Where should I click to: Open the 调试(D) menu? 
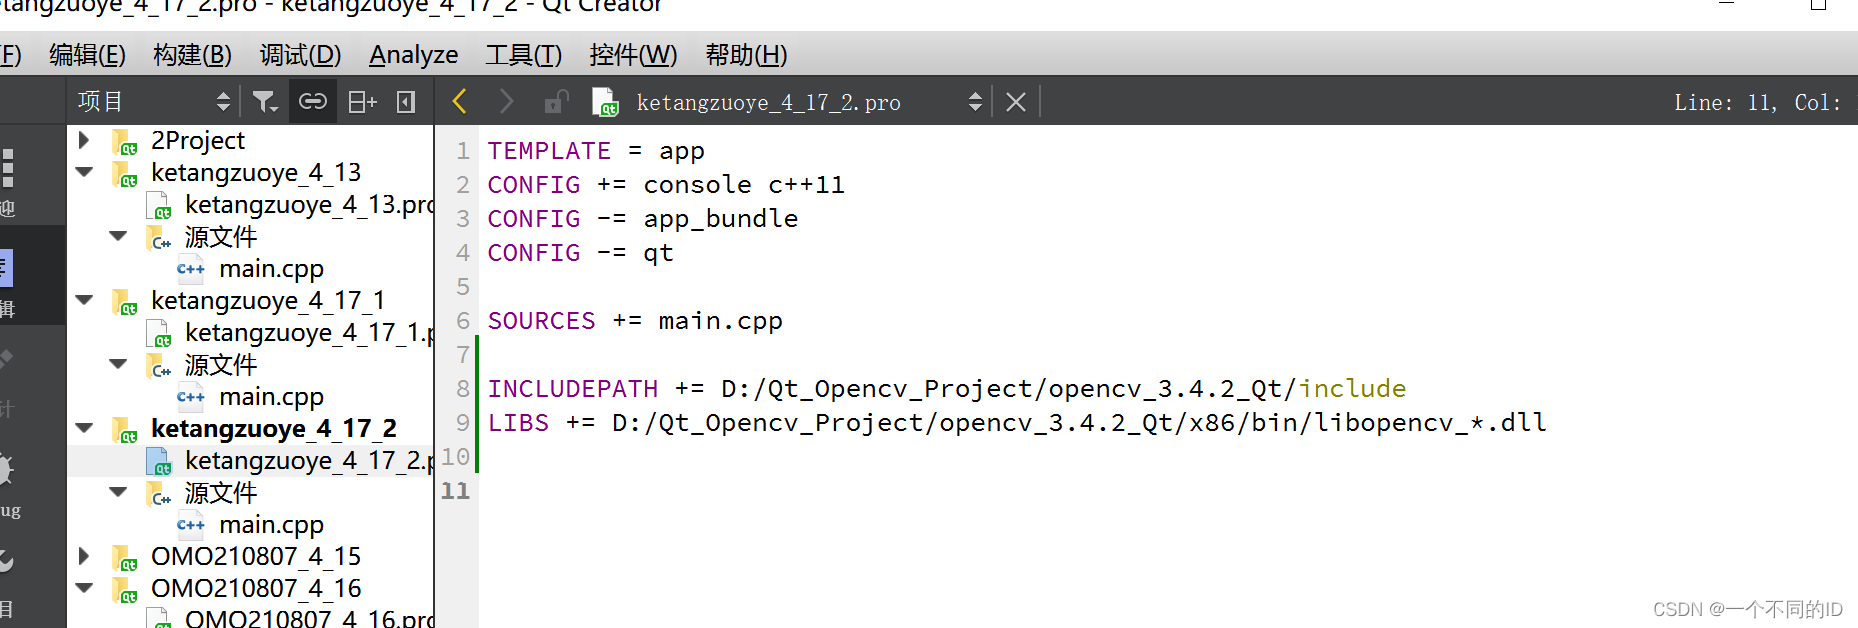click(x=300, y=55)
